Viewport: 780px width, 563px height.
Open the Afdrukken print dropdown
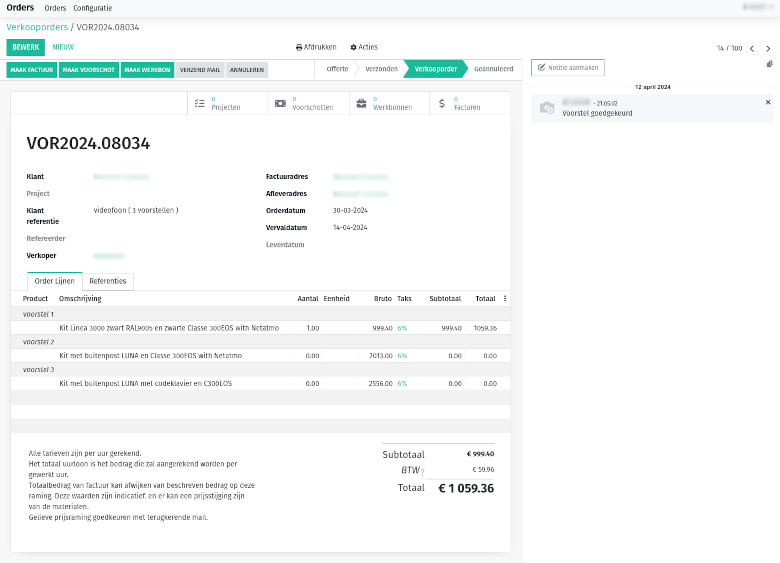pyautogui.click(x=316, y=47)
